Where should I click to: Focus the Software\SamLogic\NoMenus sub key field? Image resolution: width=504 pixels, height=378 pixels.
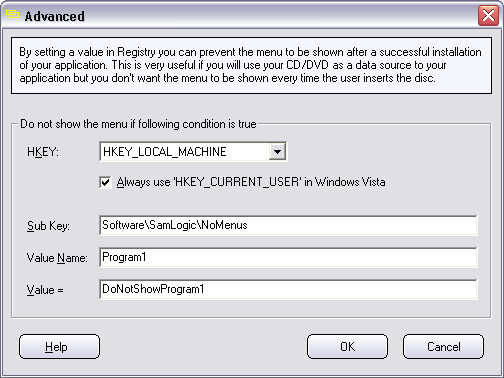[288, 225]
